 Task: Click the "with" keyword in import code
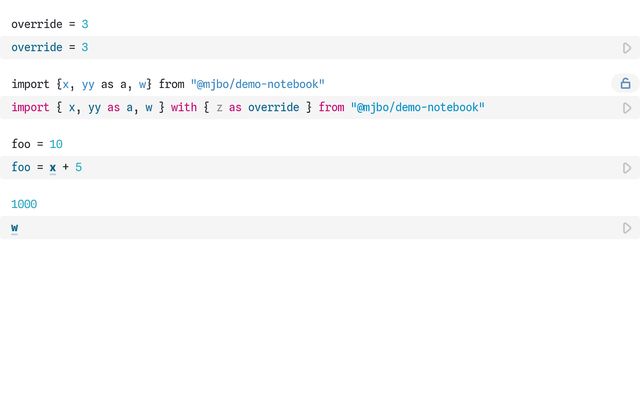pos(184,108)
